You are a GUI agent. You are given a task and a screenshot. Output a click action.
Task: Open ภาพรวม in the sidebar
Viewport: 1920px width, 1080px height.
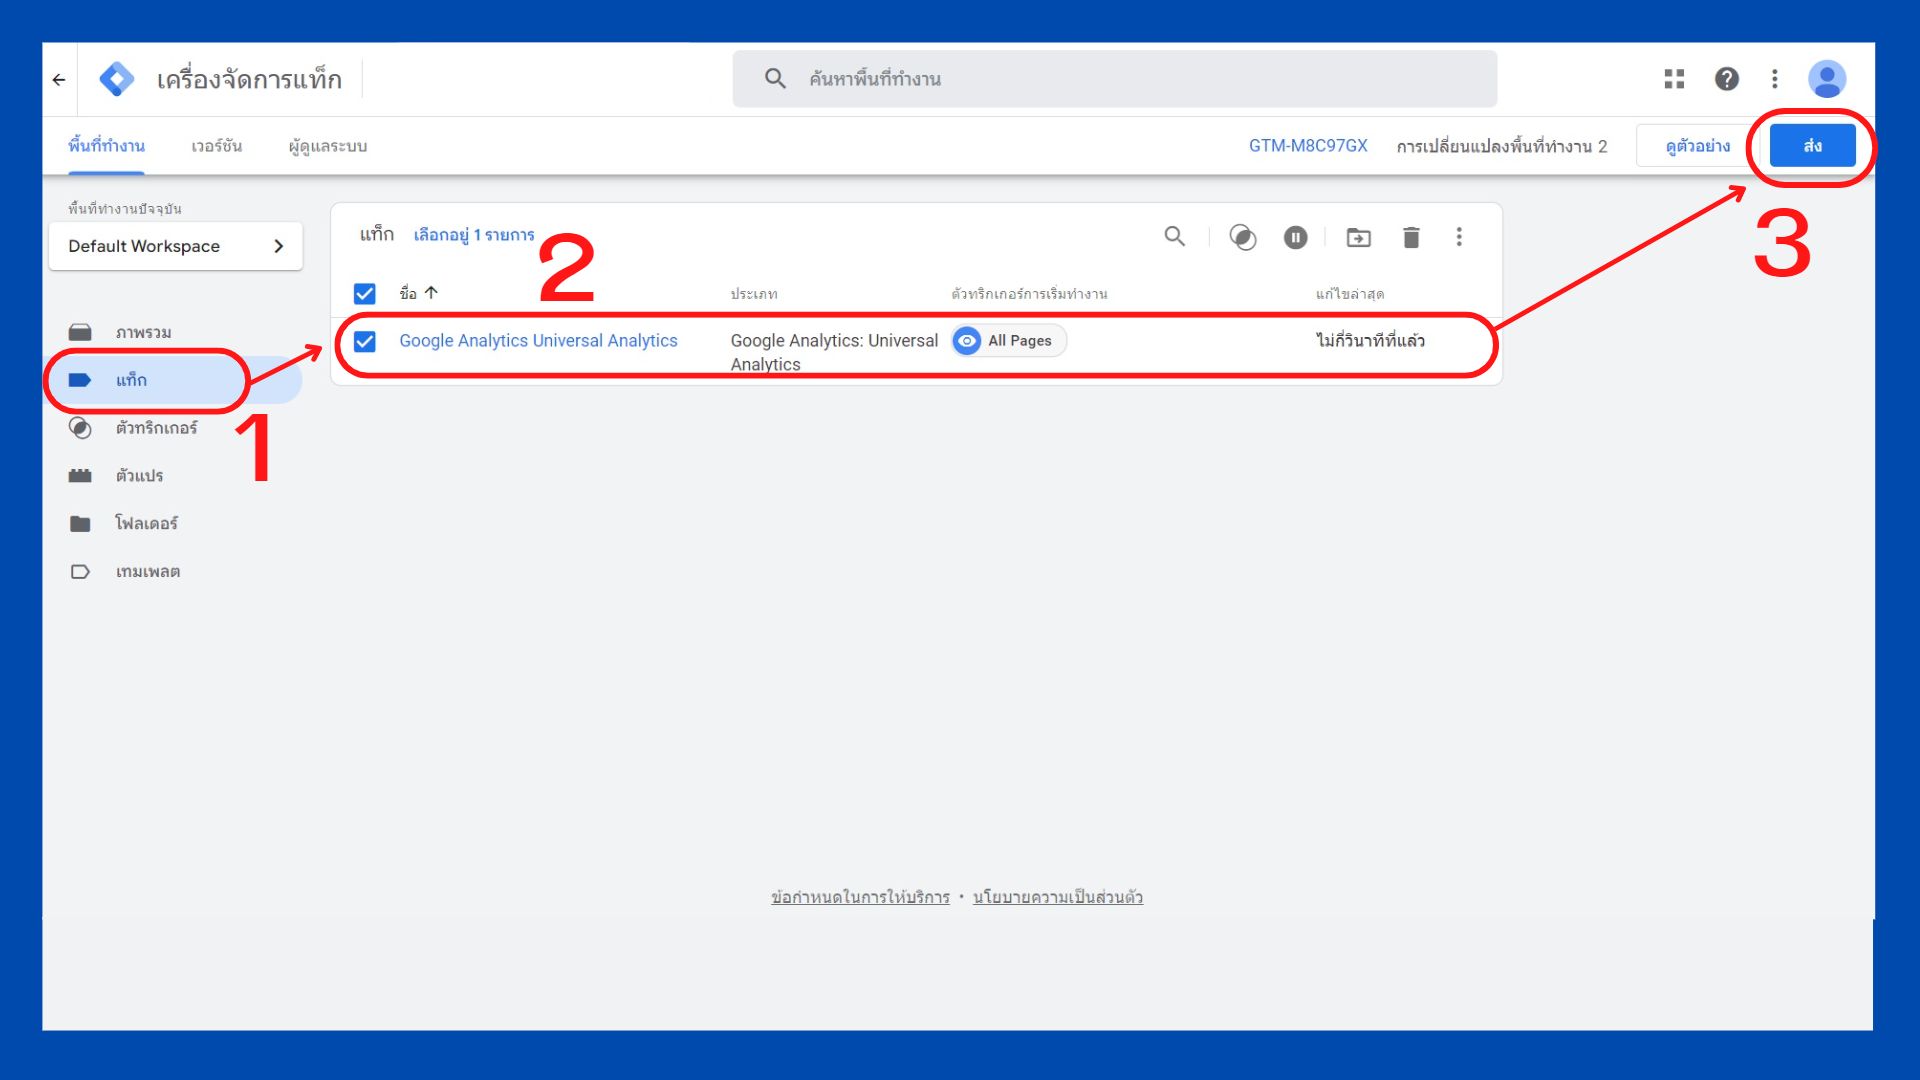pyautogui.click(x=143, y=332)
